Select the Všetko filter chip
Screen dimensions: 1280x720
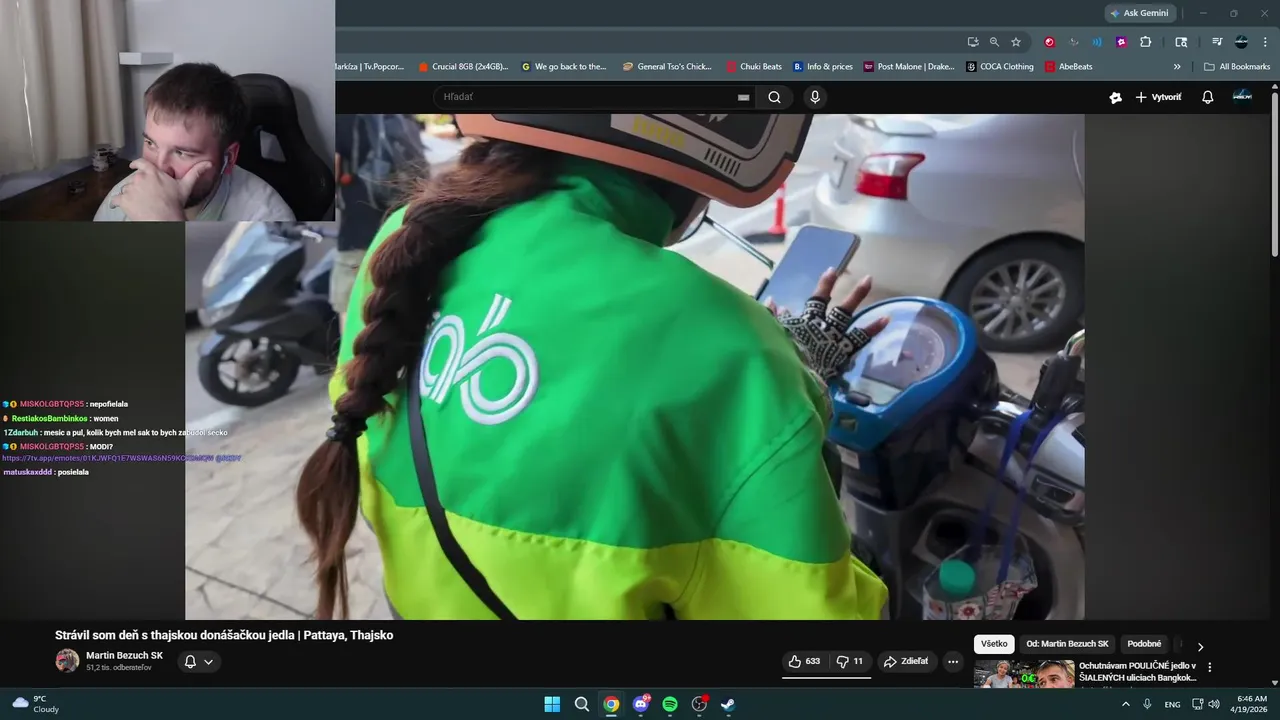[x=994, y=644]
